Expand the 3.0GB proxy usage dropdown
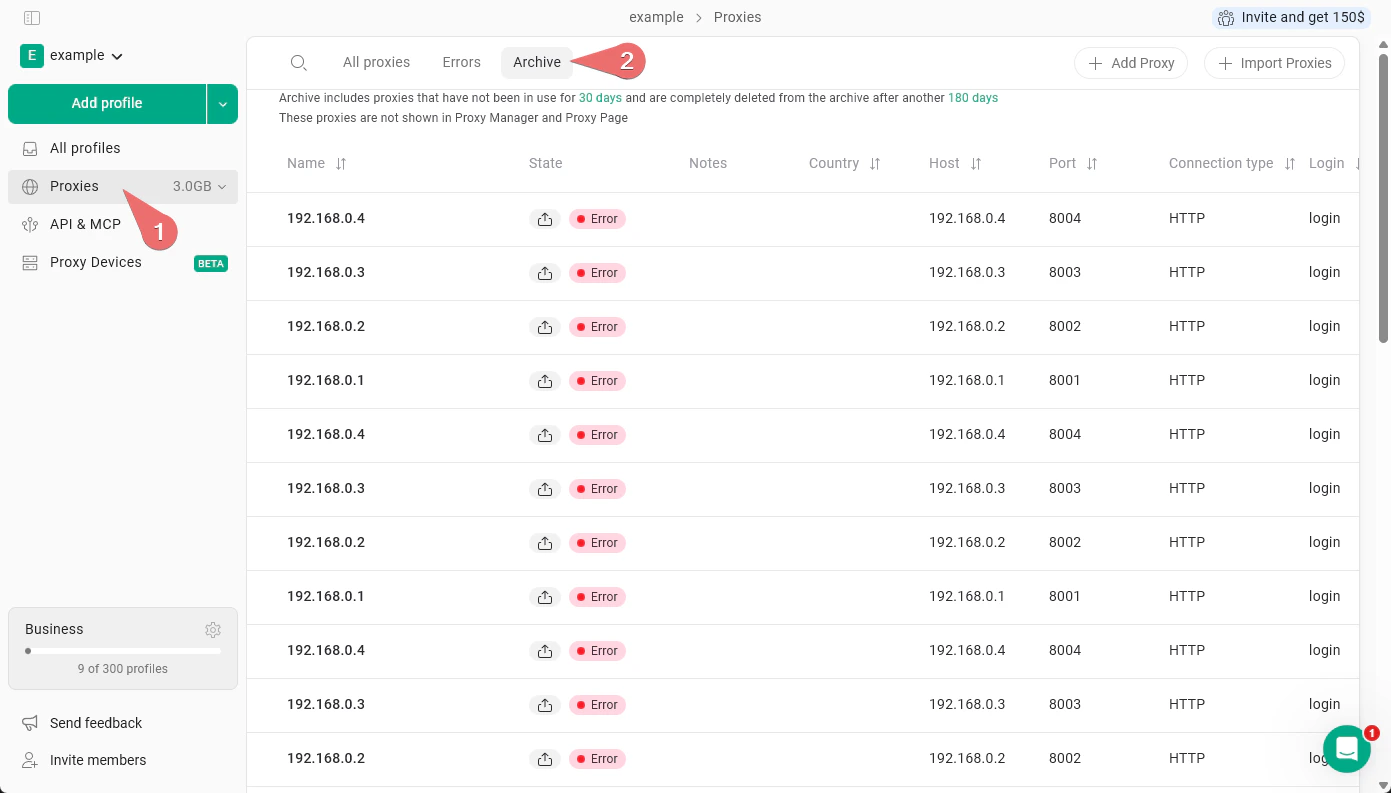1391x793 pixels. click(222, 186)
